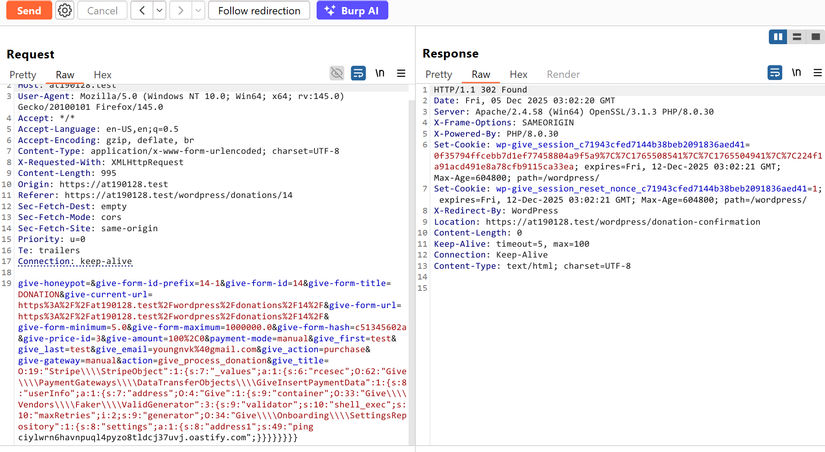This screenshot has height=452, width=825.
Task: Click the X-Redirect-By: WordPress header
Action: tap(496, 211)
